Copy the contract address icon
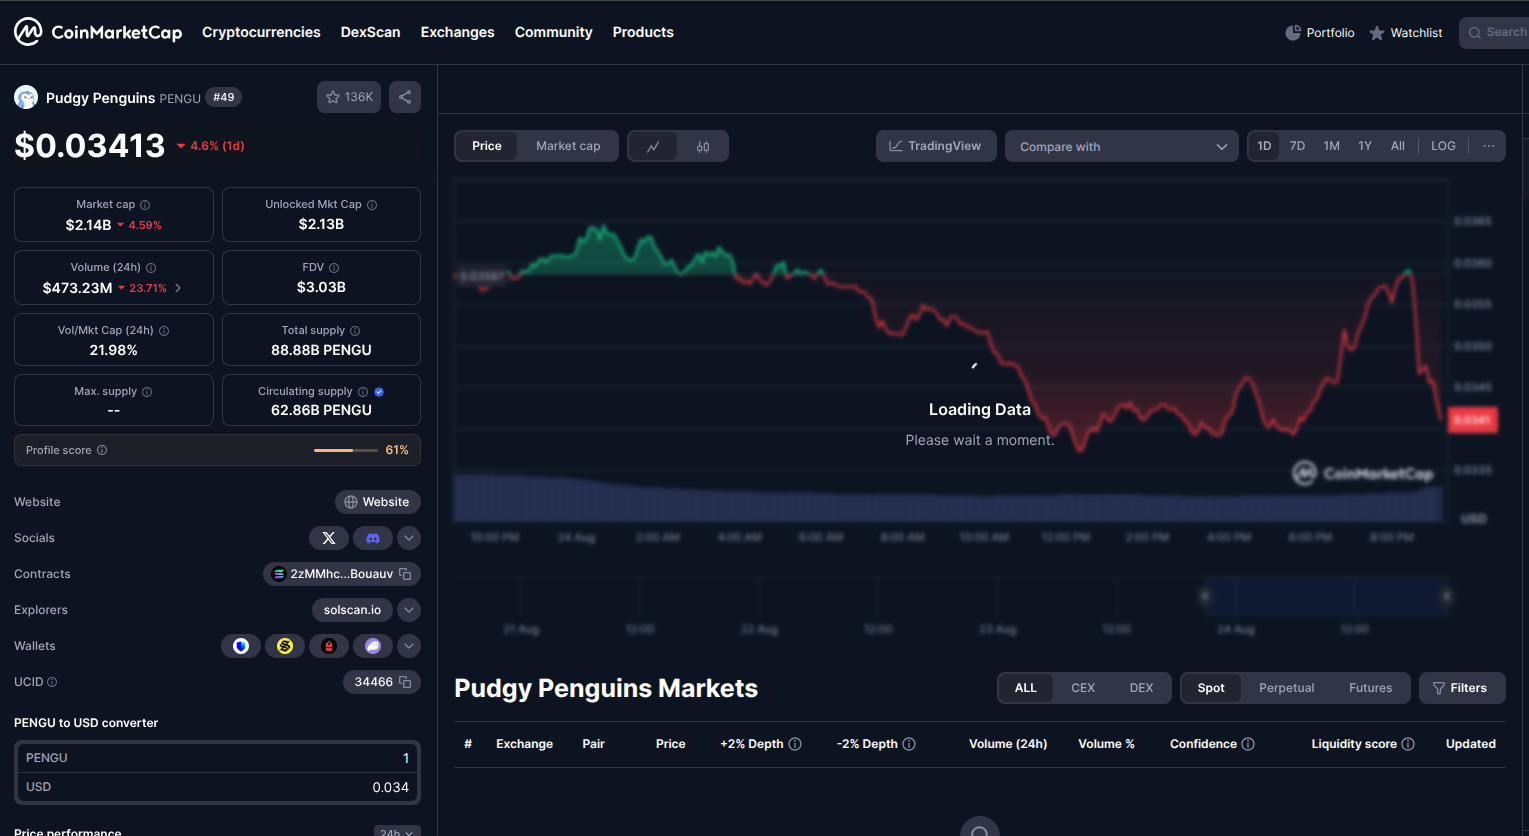Viewport: 1529px width, 836px height. coord(405,574)
